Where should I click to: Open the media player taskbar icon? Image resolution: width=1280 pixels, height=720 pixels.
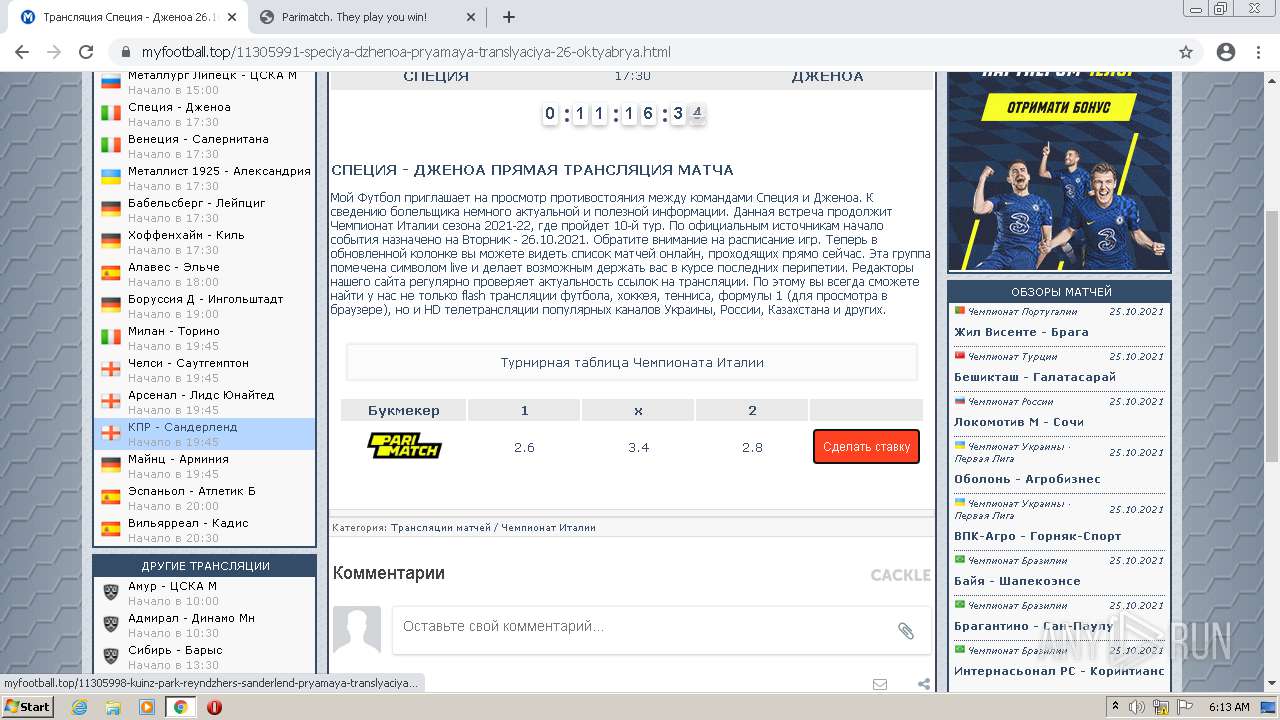[147, 707]
